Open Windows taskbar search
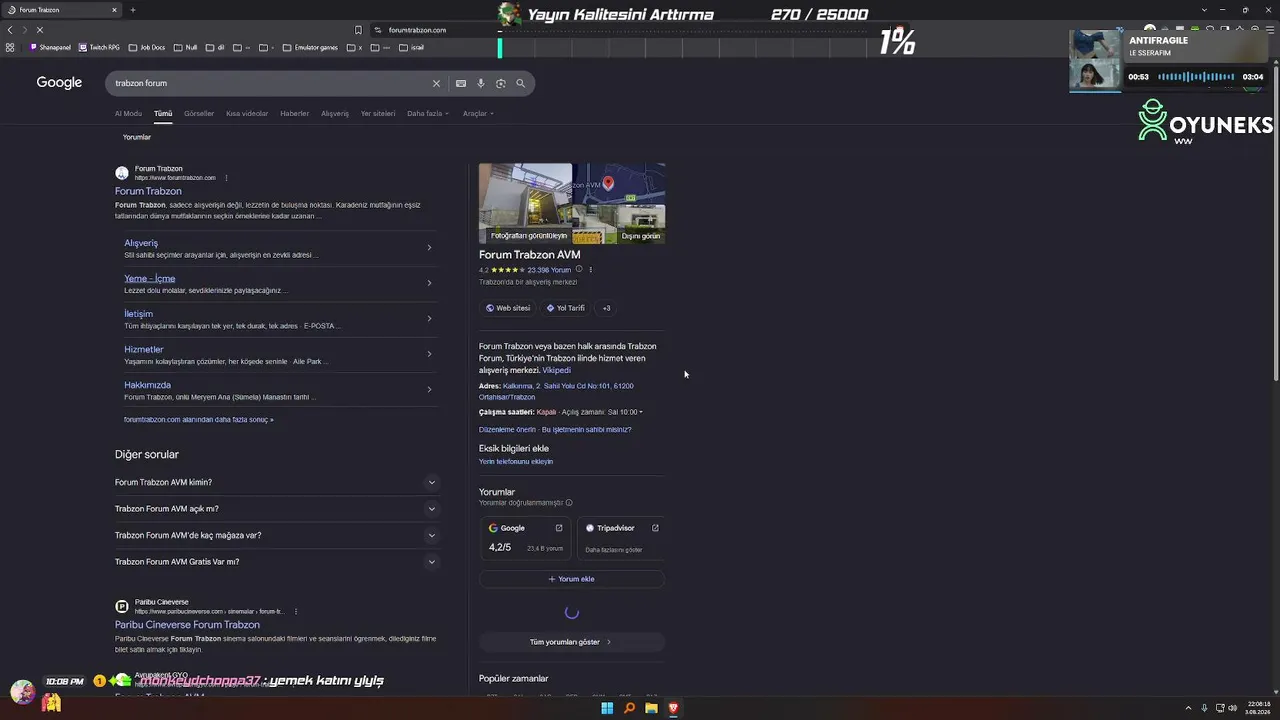Image resolution: width=1280 pixels, height=720 pixels. click(629, 708)
